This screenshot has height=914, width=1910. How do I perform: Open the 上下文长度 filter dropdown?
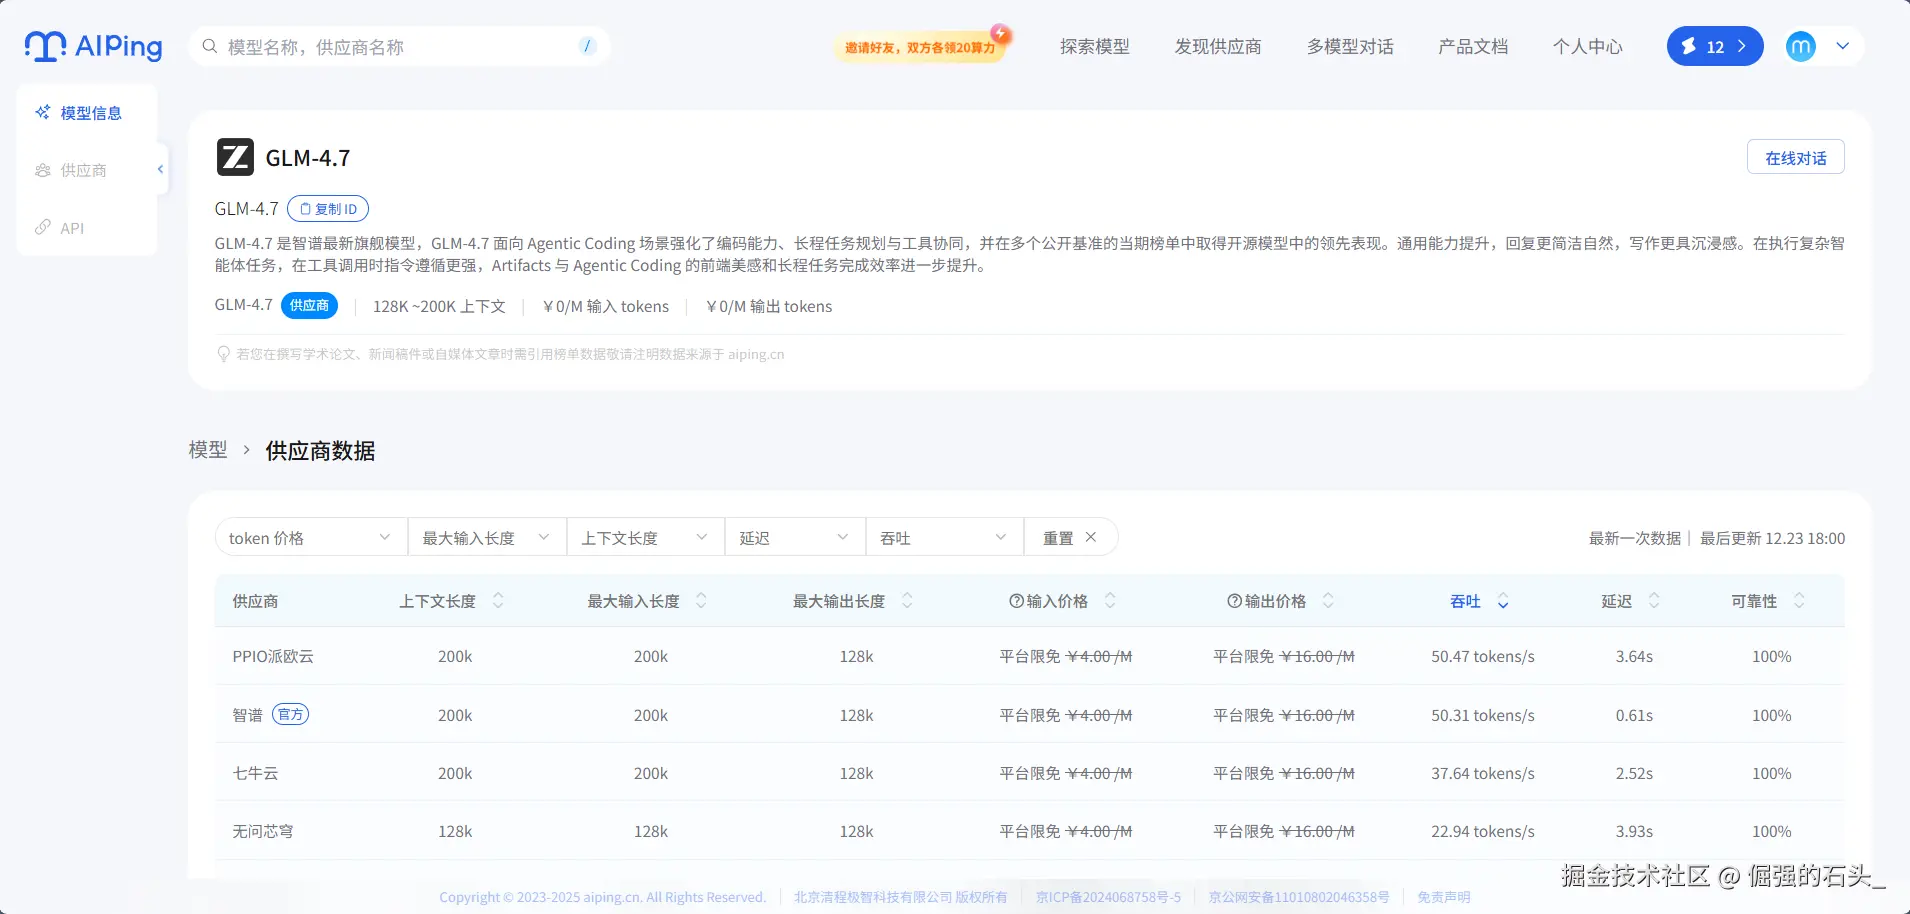[646, 537]
